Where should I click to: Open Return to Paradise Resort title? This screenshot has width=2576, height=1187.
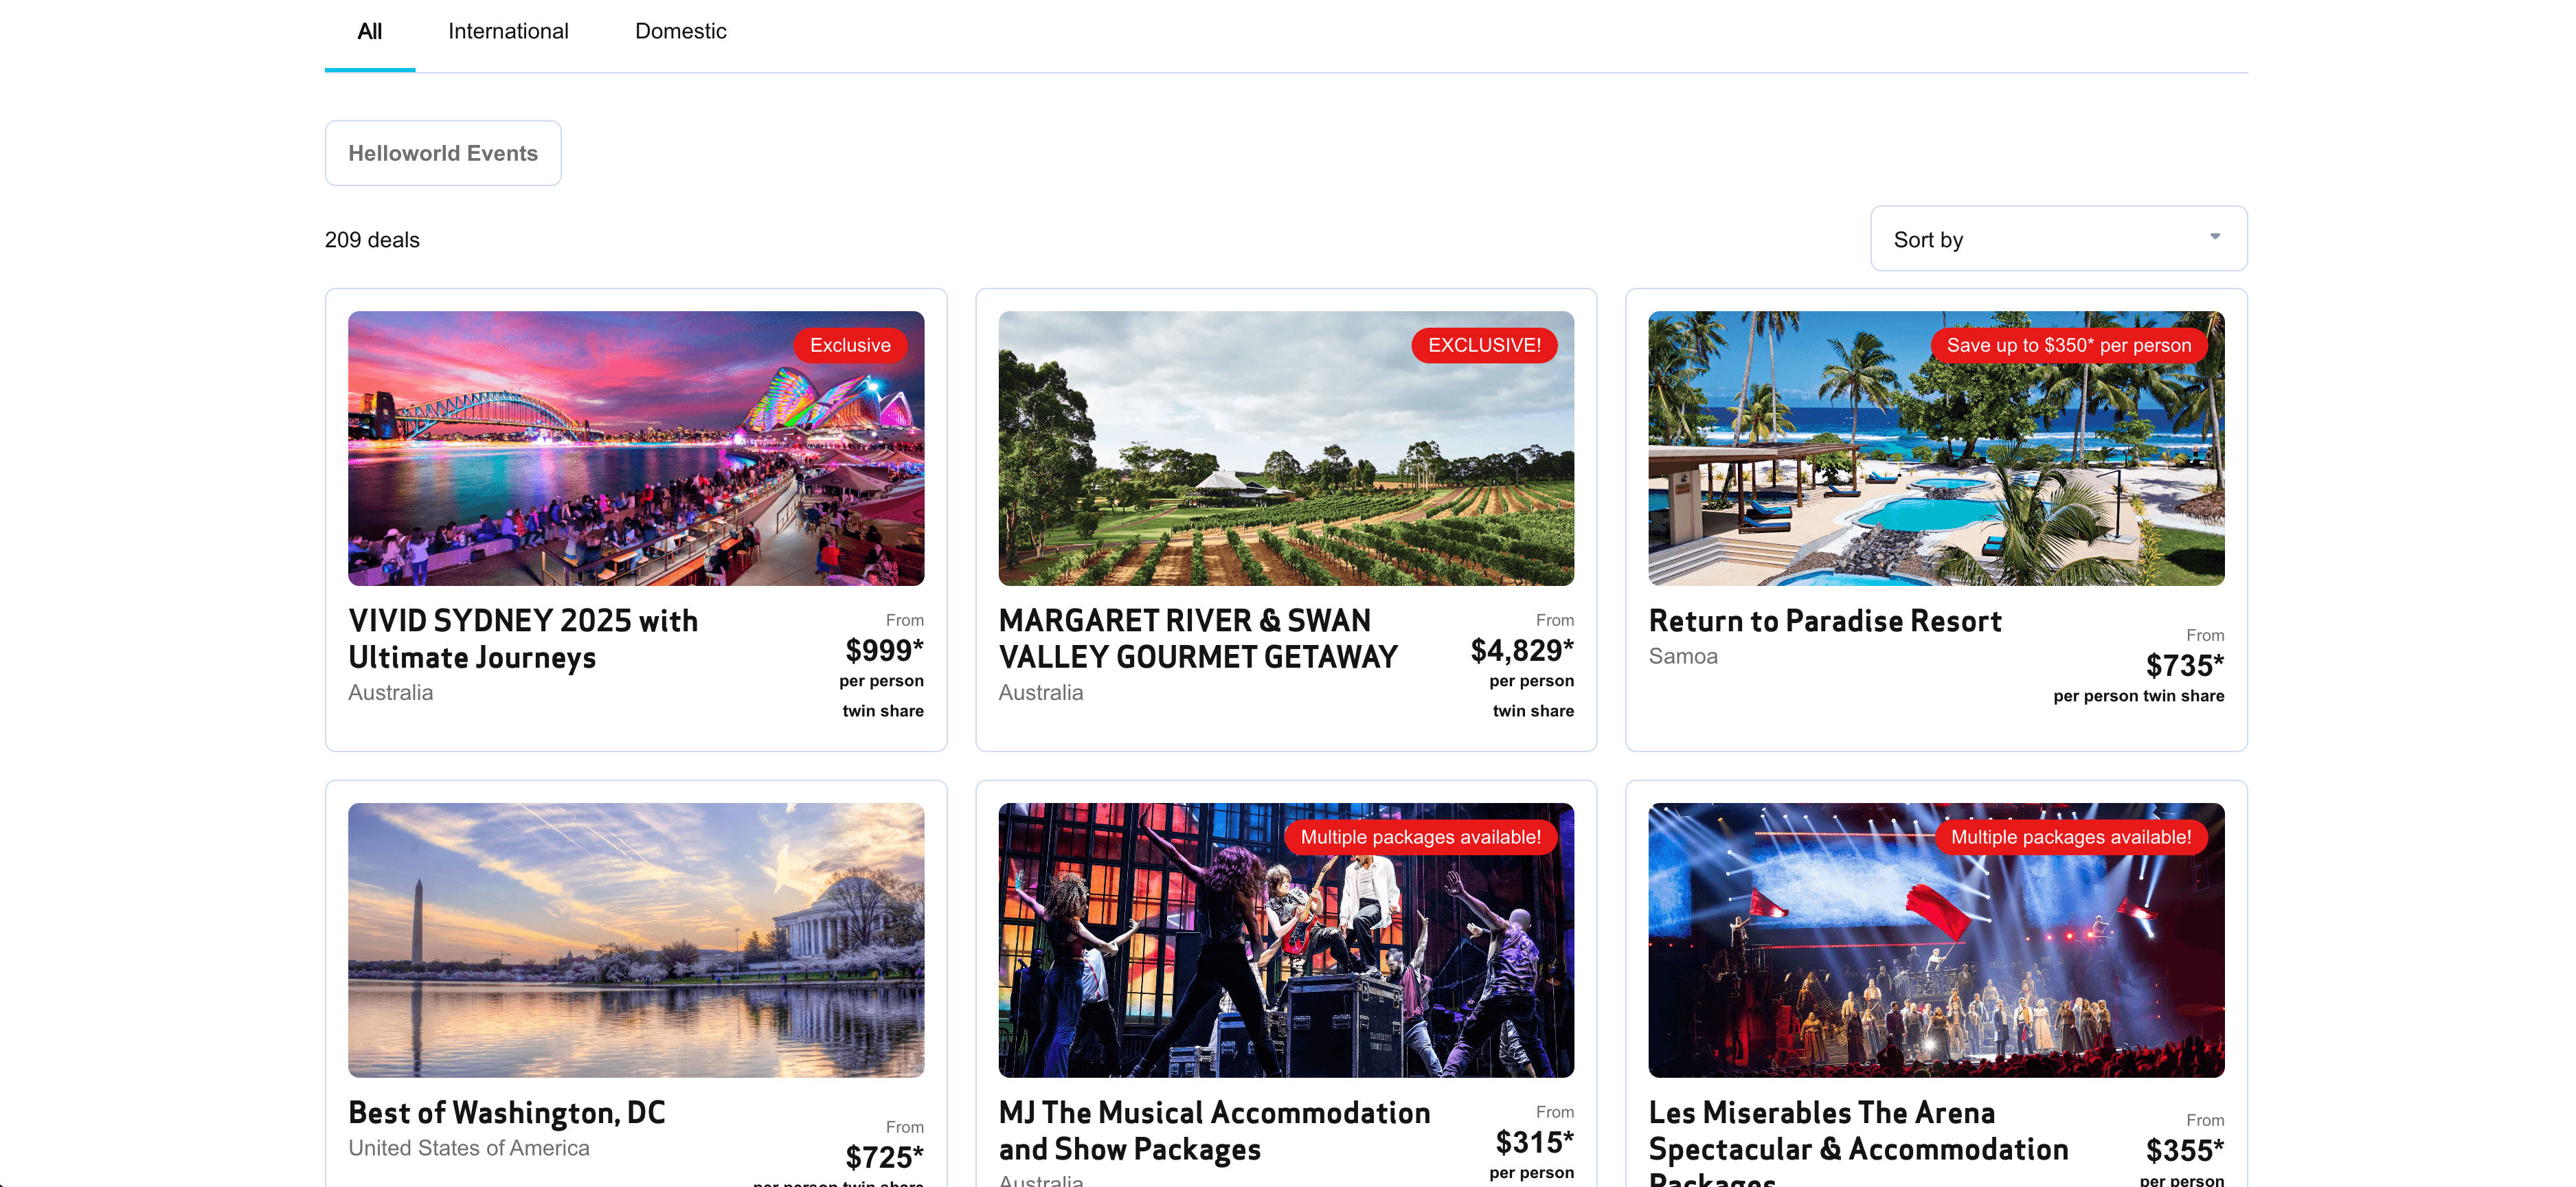1824,621
